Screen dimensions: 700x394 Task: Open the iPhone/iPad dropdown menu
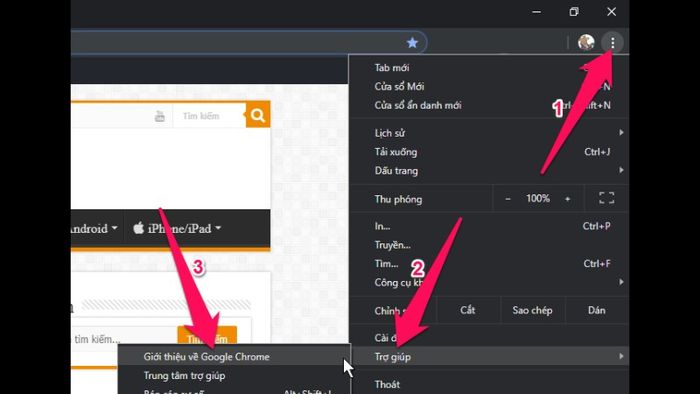pyautogui.click(x=177, y=228)
